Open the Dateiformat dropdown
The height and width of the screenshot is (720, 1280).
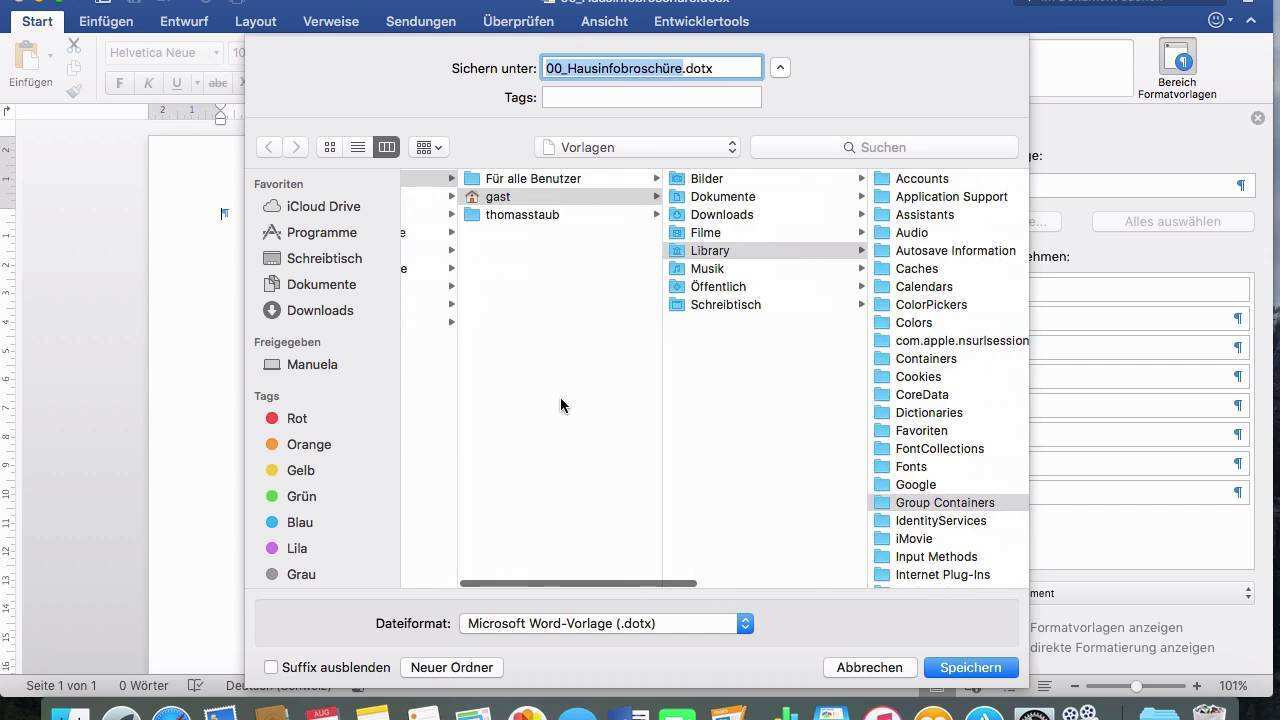pyautogui.click(x=606, y=623)
